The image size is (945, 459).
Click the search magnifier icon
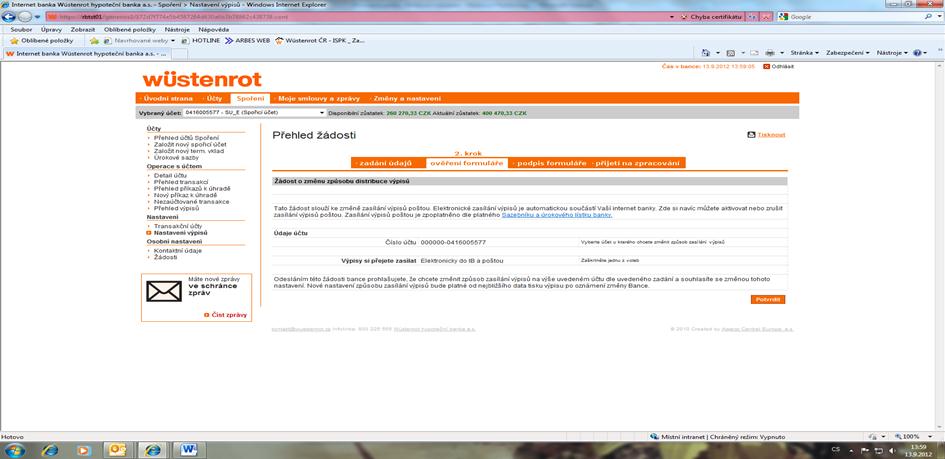pyautogui.click(x=929, y=17)
